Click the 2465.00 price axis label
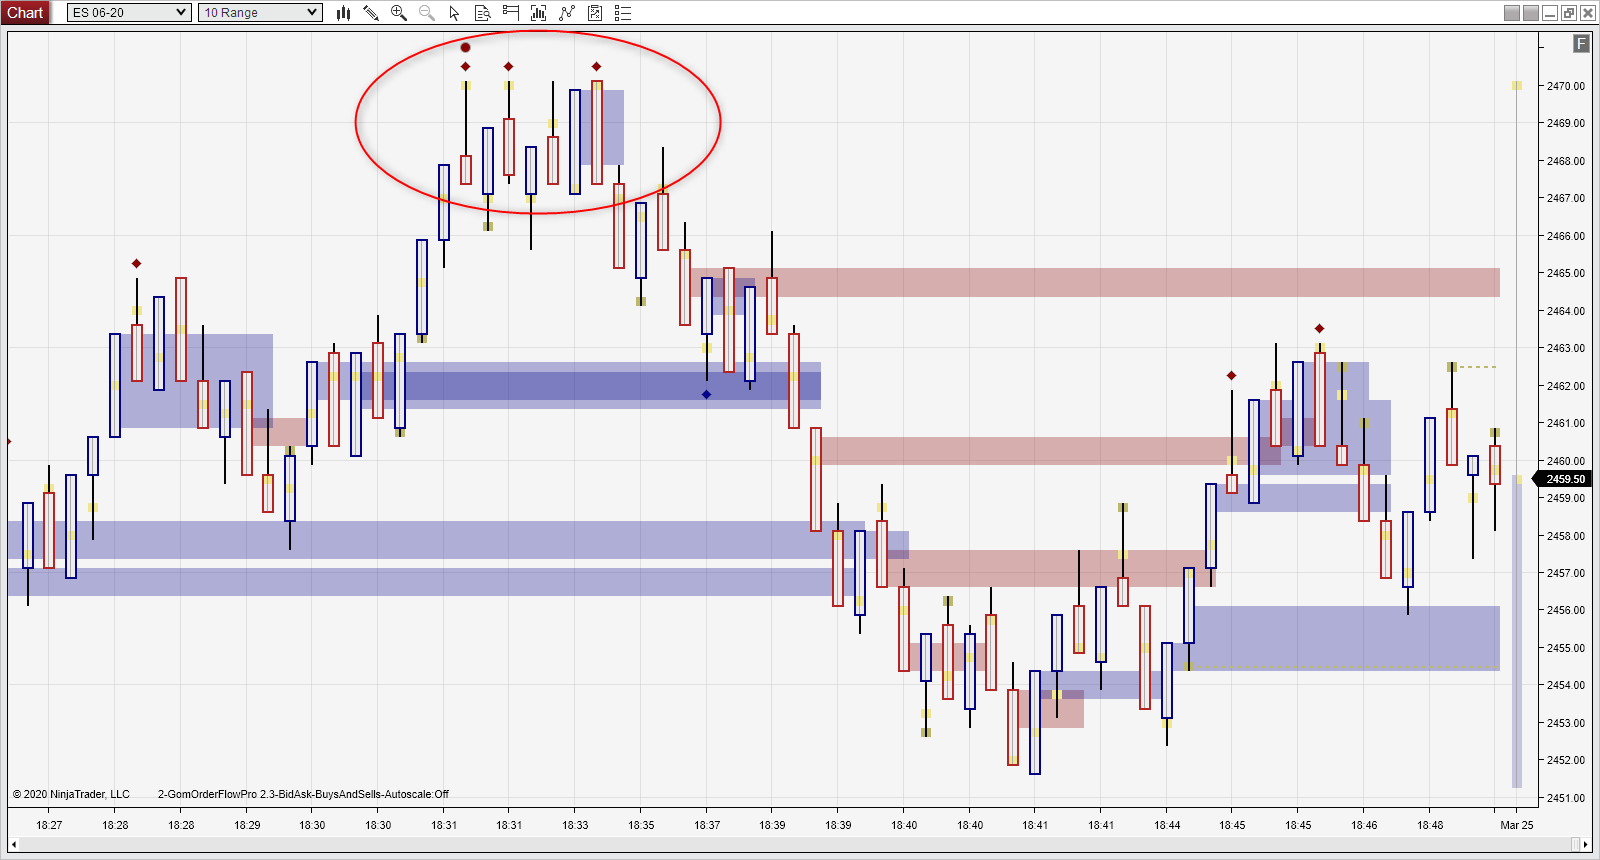The height and width of the screenshot is (860, 1600). point(1566,273)
